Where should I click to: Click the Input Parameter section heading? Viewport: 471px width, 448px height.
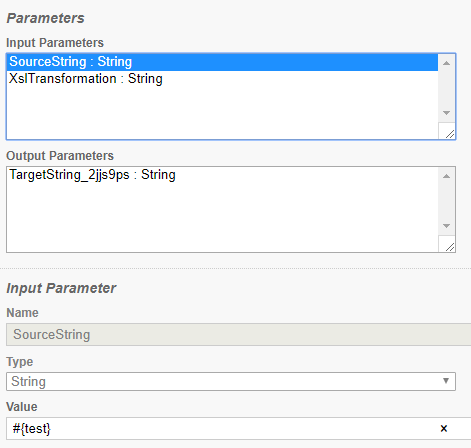tap(61, 288)
